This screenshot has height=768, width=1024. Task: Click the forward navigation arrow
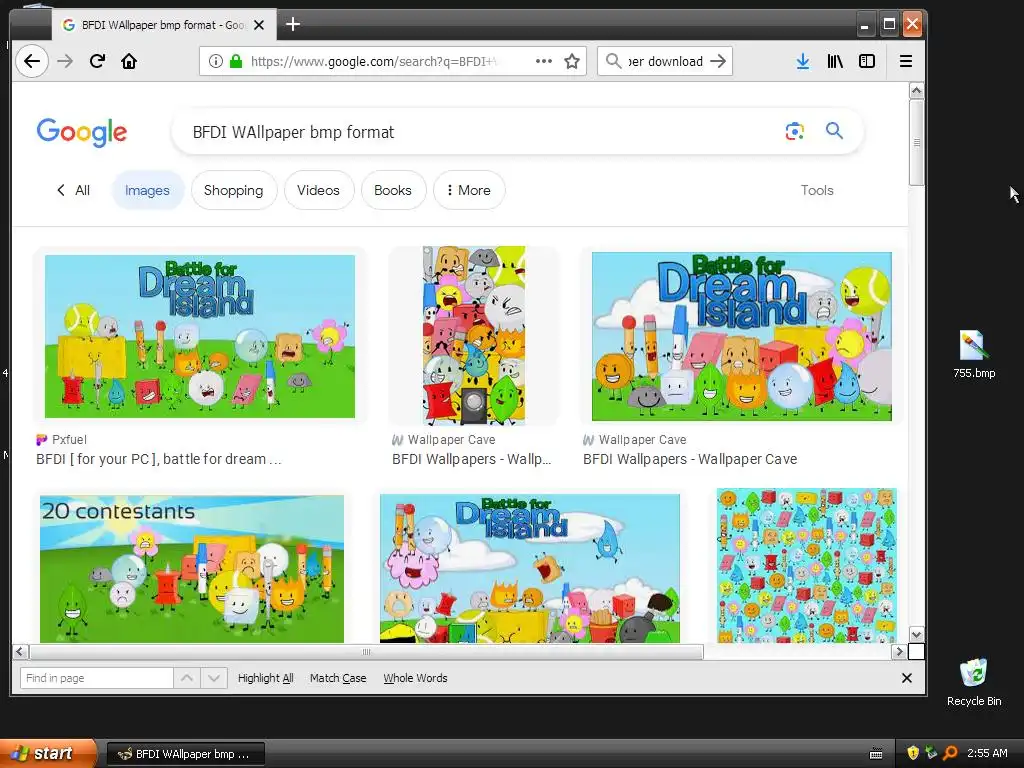point(65,61)
